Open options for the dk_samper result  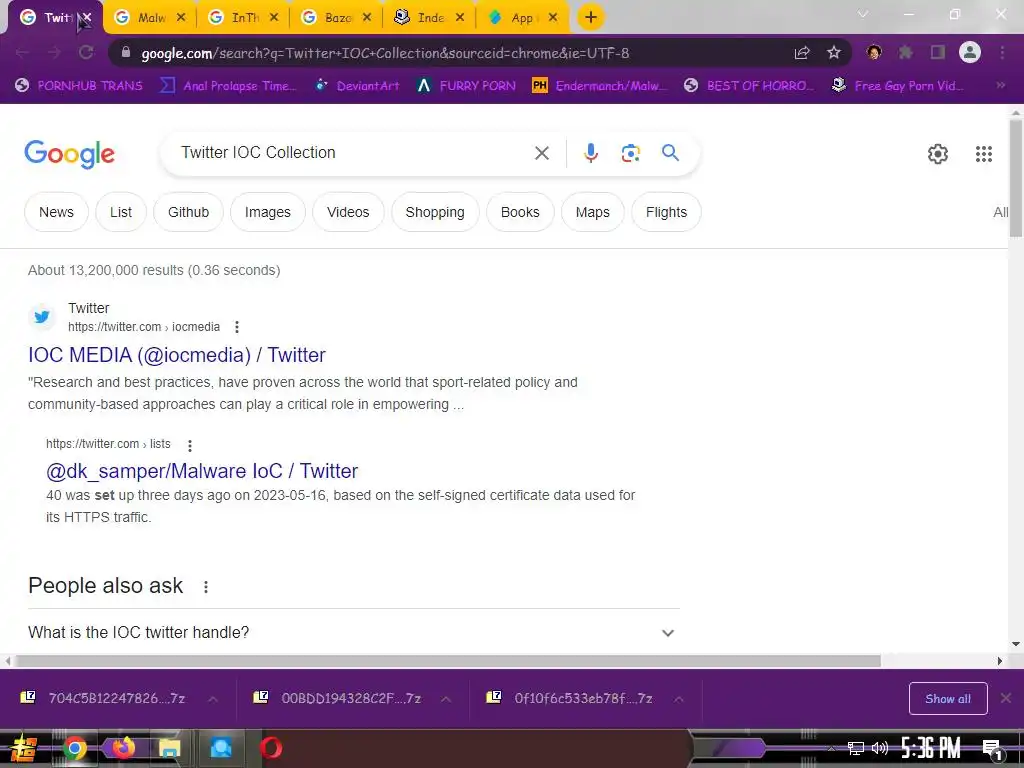point(190,445)
